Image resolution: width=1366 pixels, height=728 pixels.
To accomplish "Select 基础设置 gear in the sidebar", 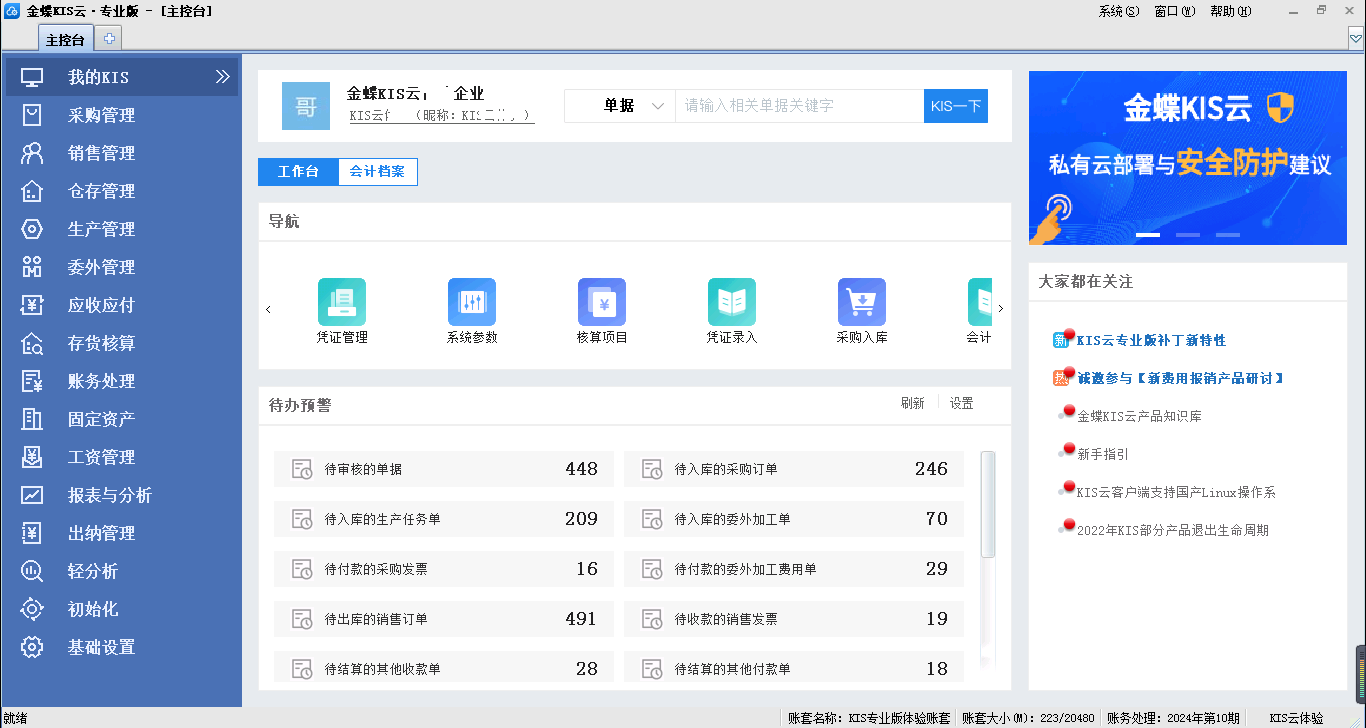I will pos(32,647).
